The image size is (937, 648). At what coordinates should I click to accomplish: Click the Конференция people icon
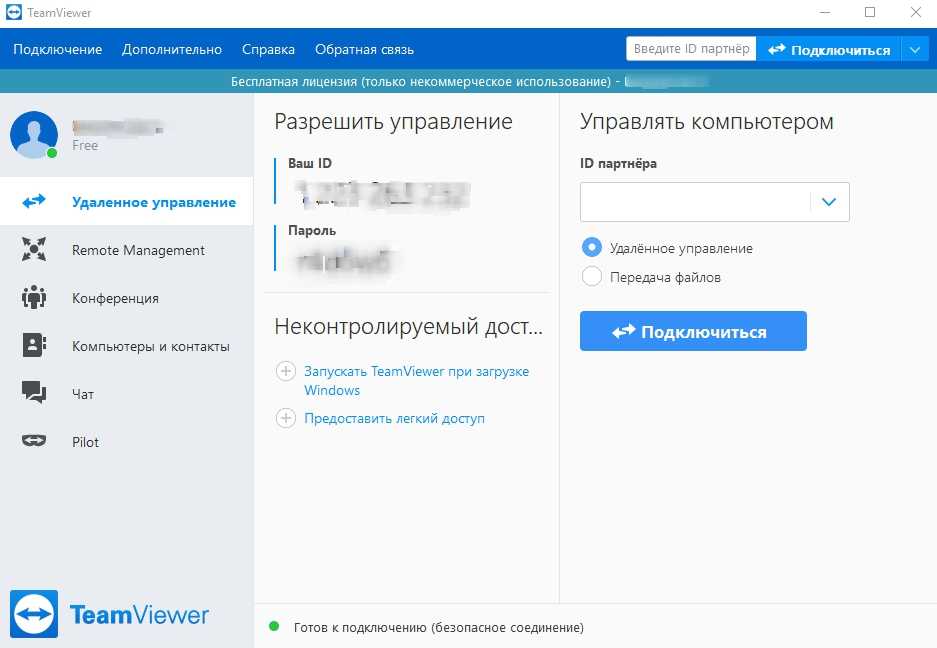34,298
